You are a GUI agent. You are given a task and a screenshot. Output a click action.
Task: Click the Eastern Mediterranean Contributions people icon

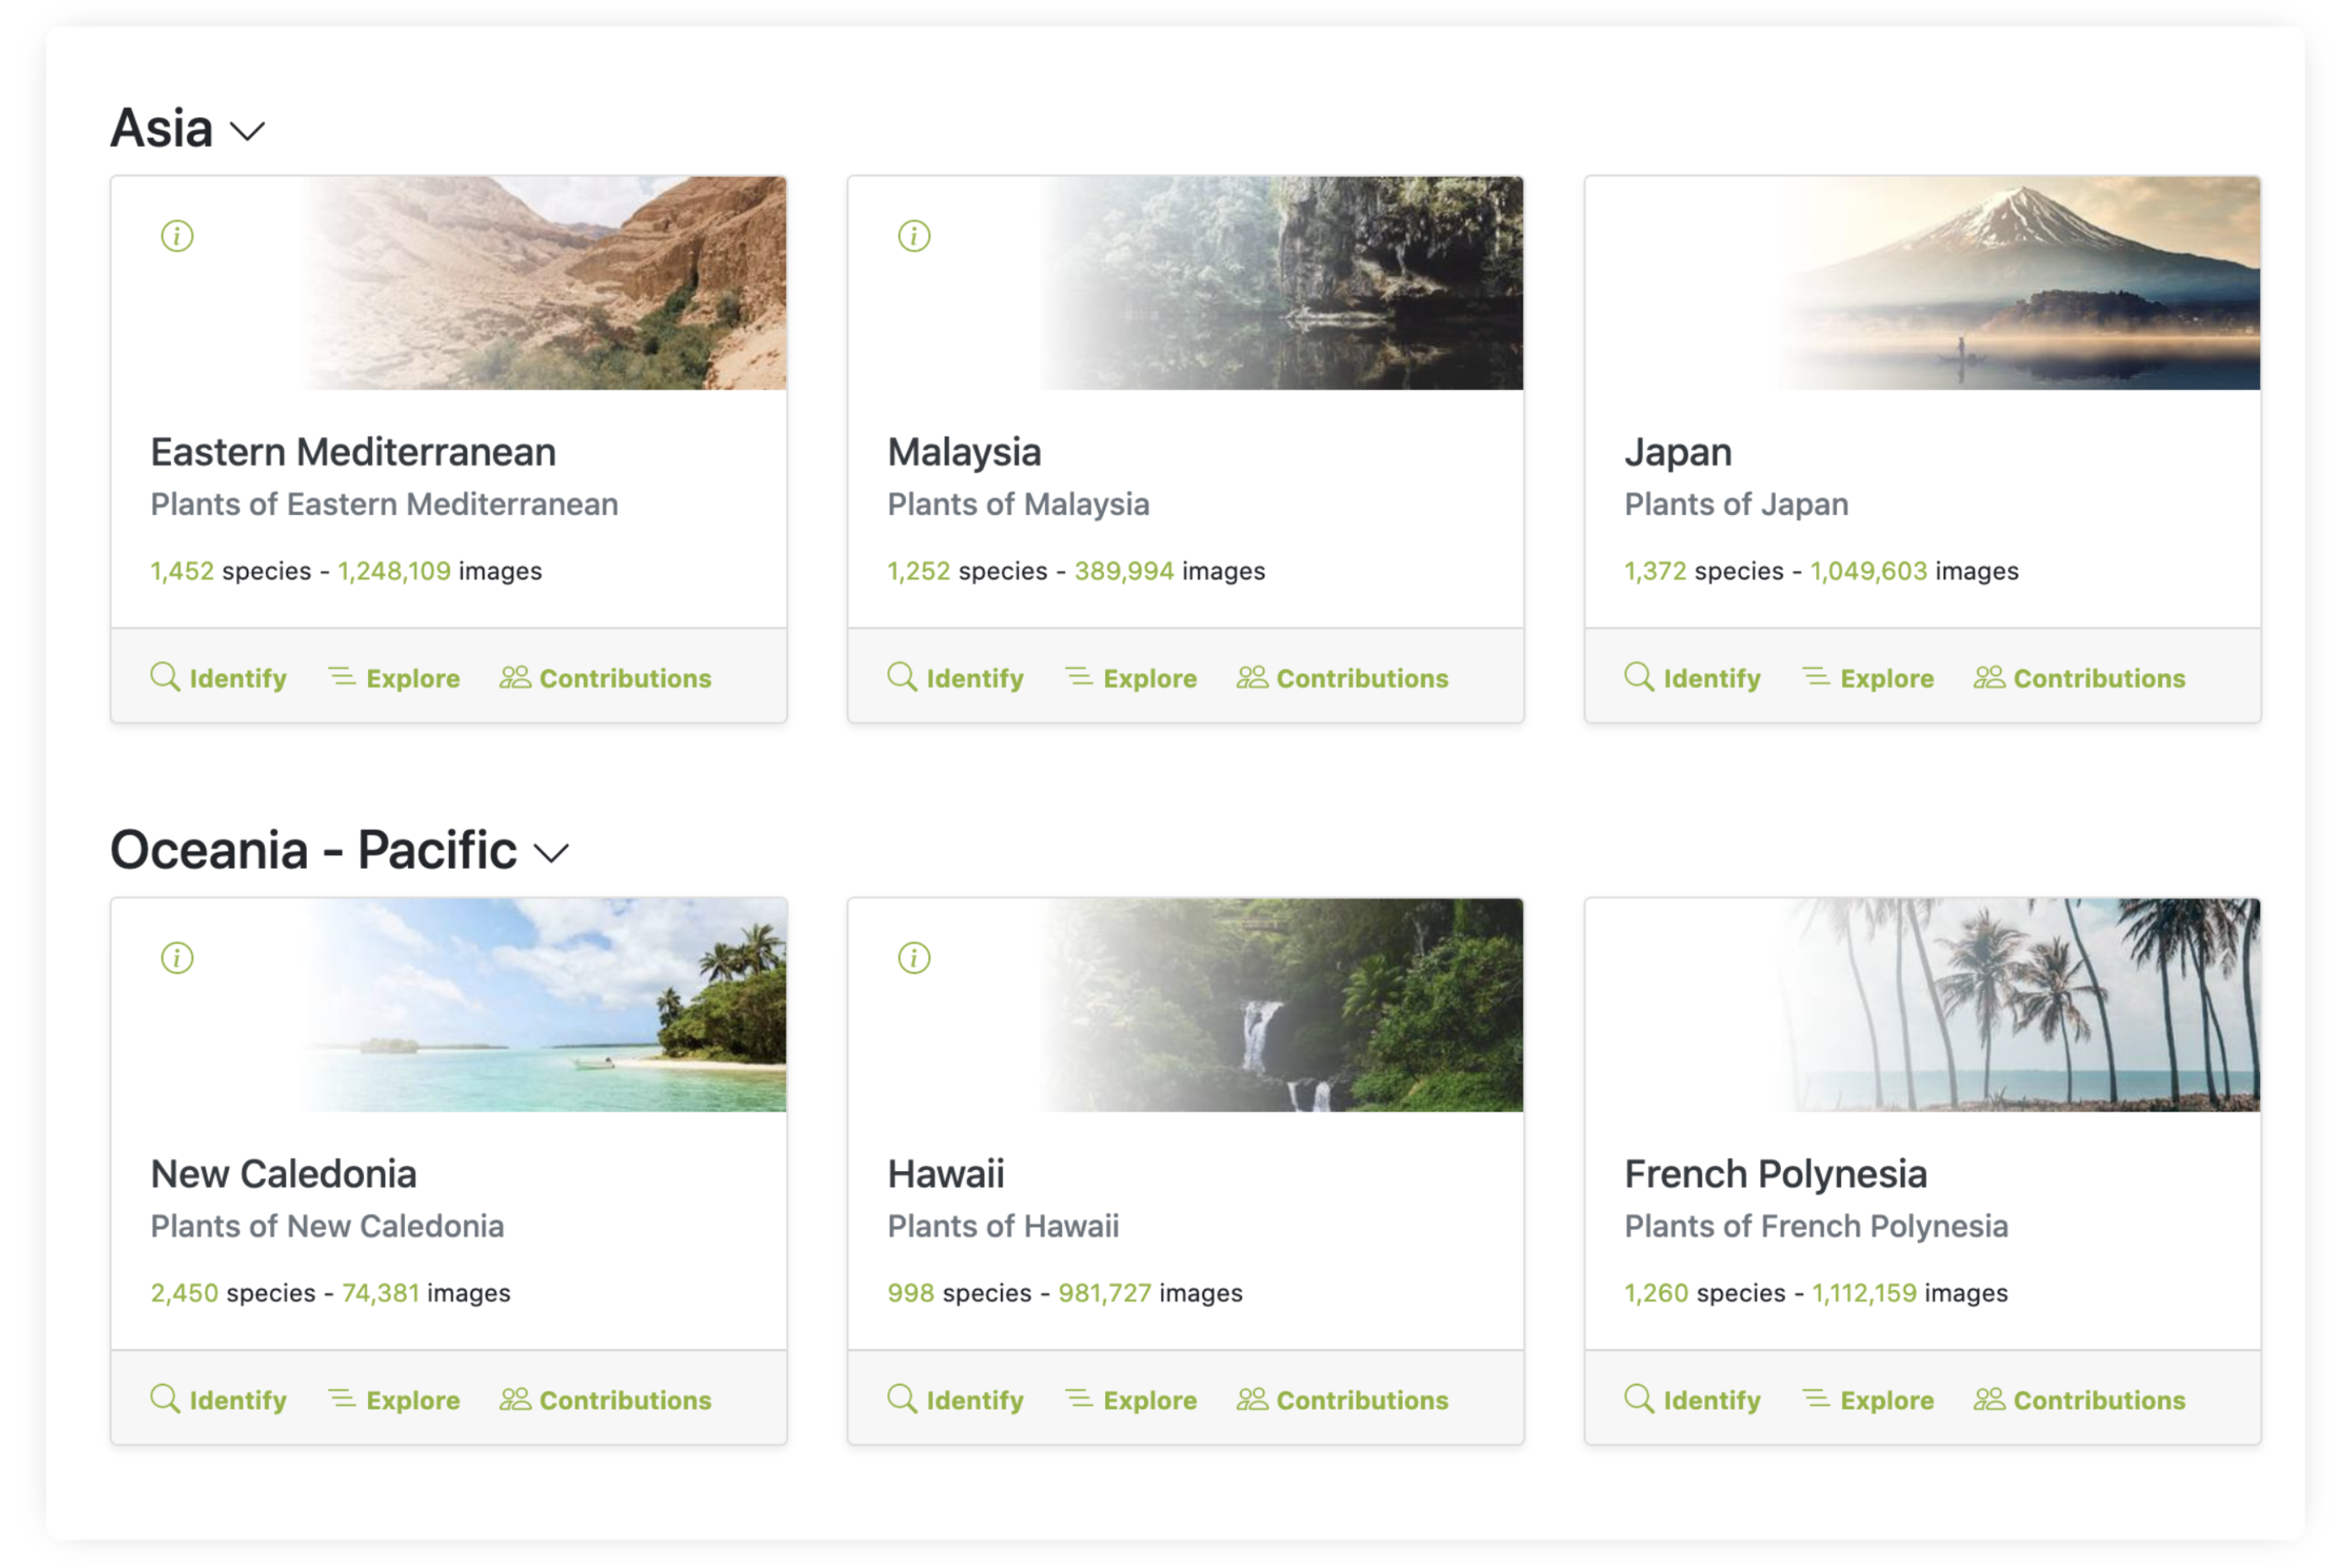515,678
